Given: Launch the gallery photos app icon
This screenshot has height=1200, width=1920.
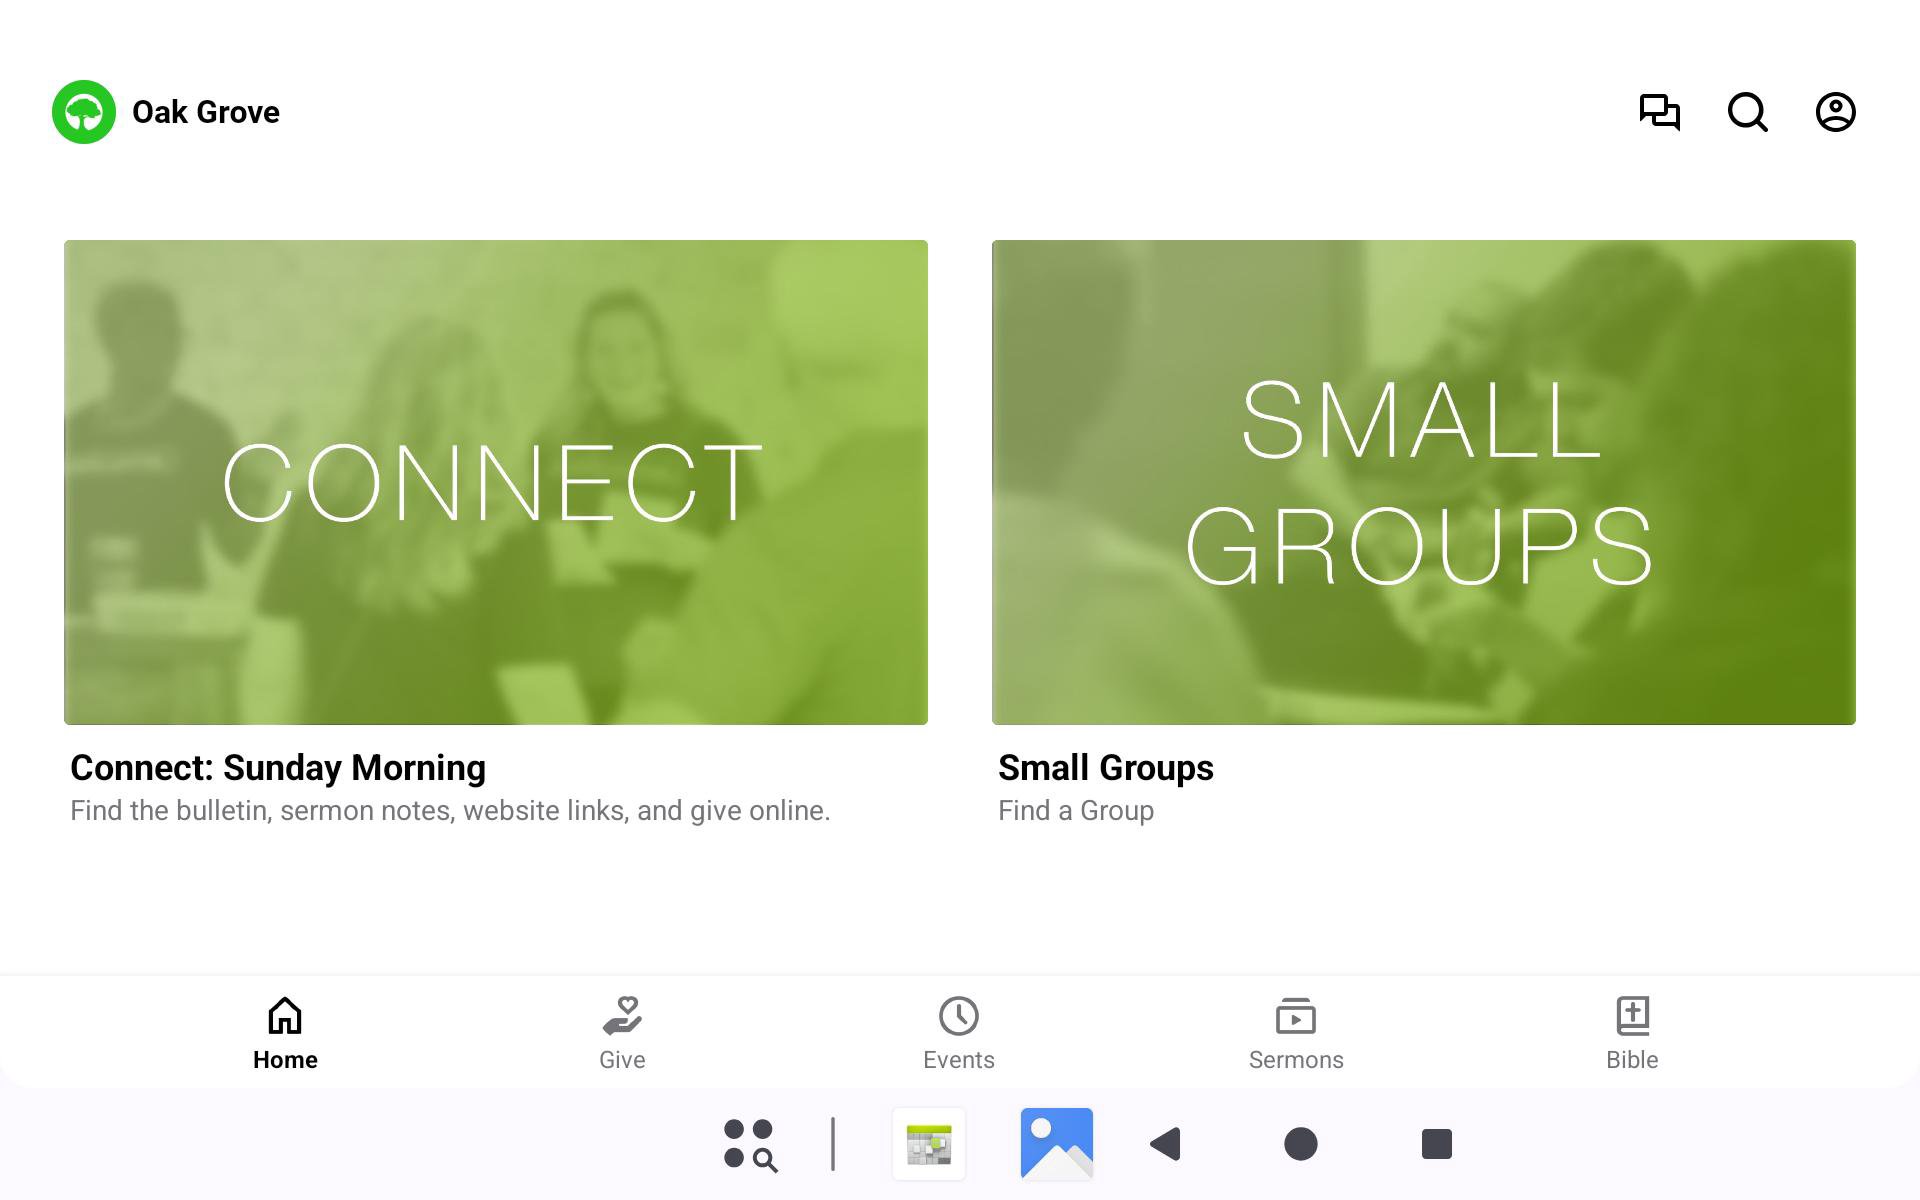Looking at the screenshot, I should tap(1056, 1144).
